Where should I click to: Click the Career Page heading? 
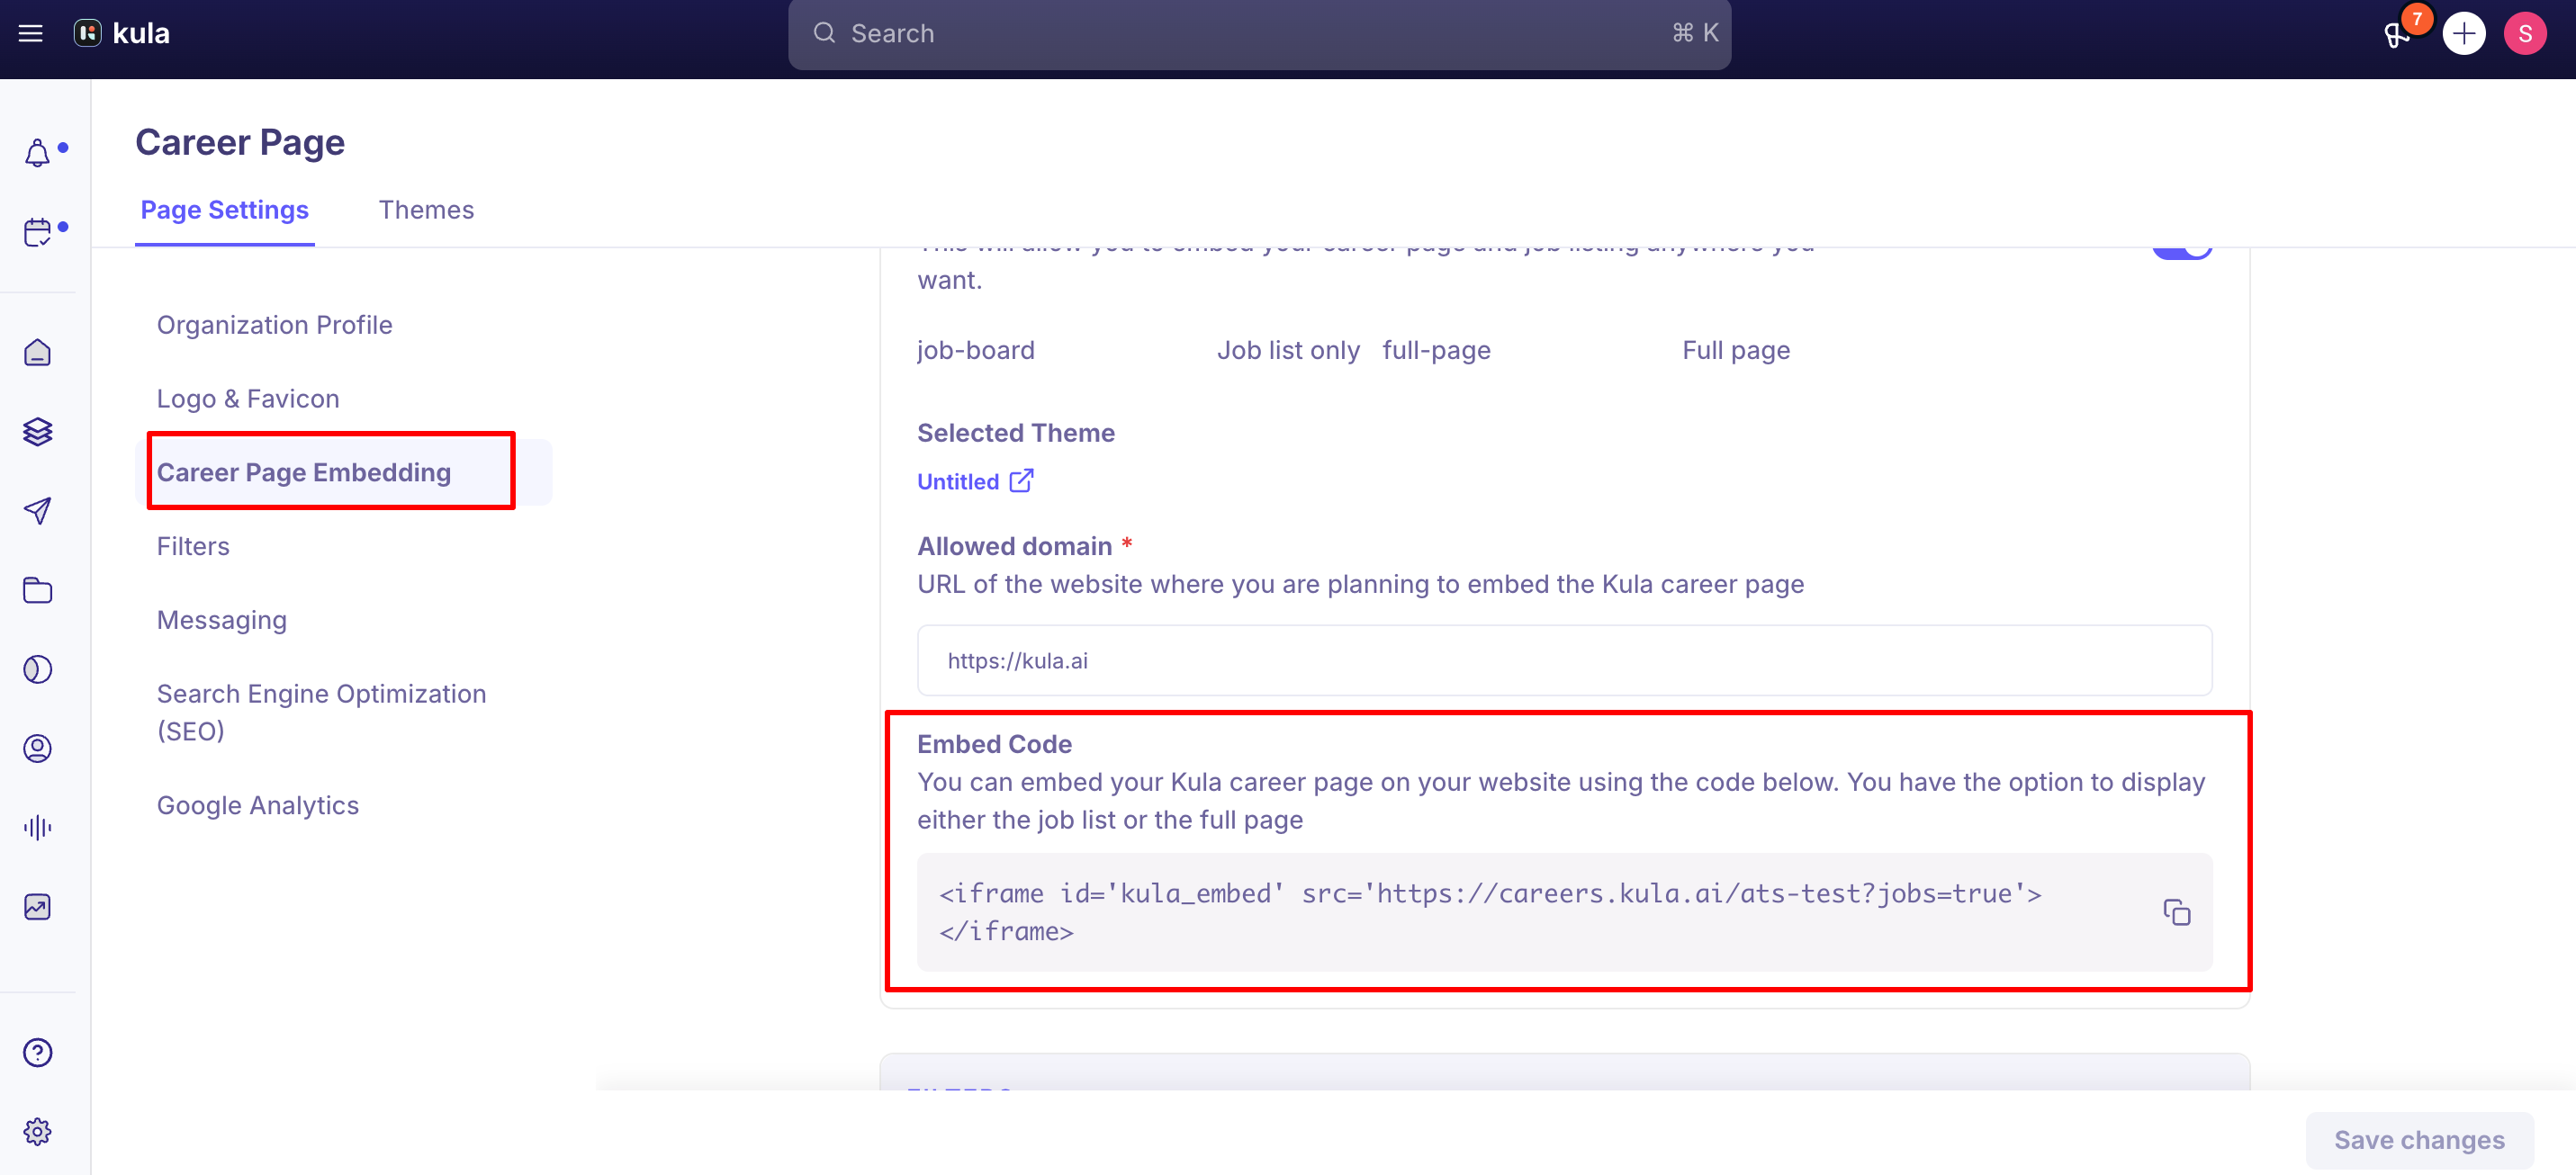pos(240,142)
